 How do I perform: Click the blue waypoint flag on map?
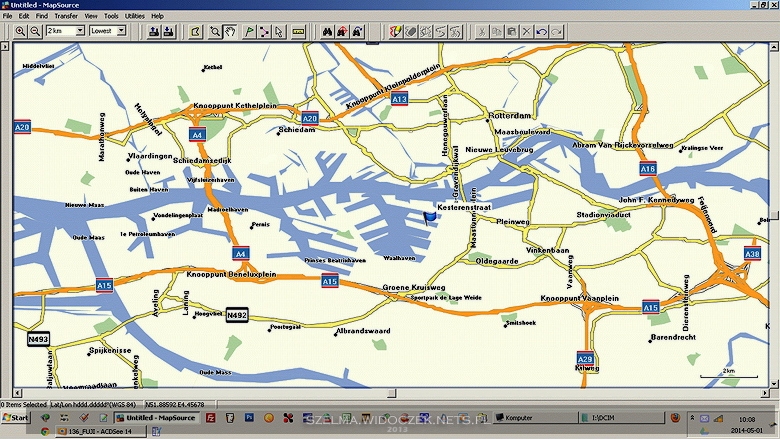pos(429,218)
